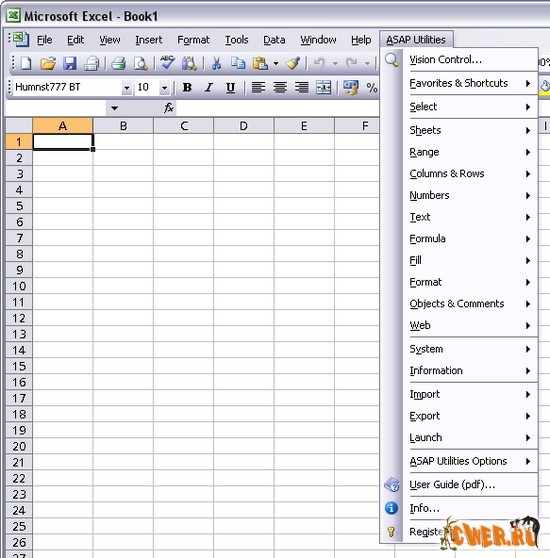Expand the Sheets submenu

coord(470,130)
